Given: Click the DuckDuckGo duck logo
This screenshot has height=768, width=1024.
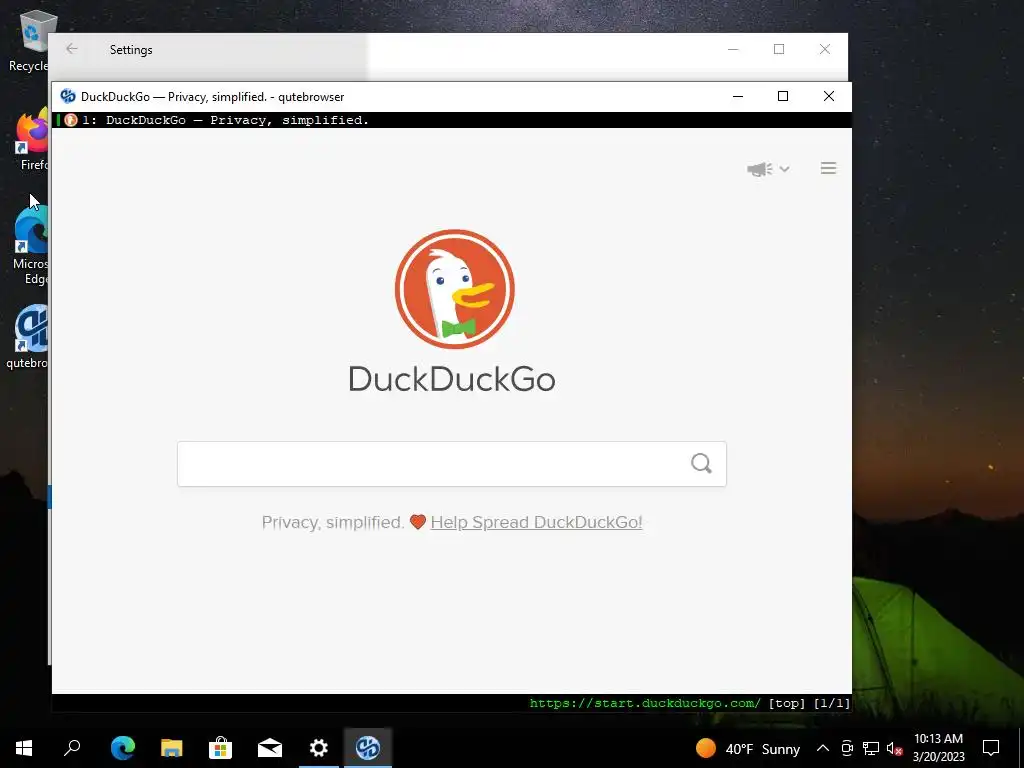Looking at the screenshot, I should click(455, 289).
